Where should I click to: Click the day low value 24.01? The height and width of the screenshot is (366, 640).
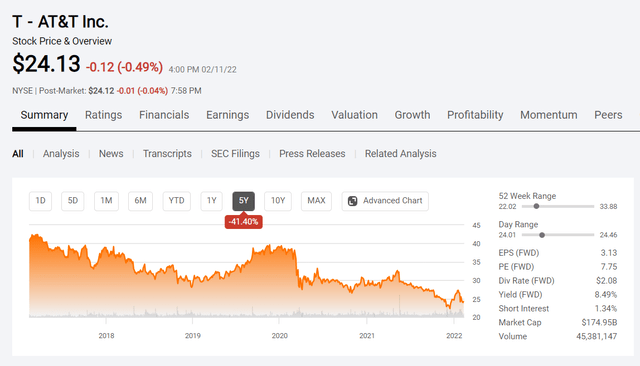[x=507, y=235]
